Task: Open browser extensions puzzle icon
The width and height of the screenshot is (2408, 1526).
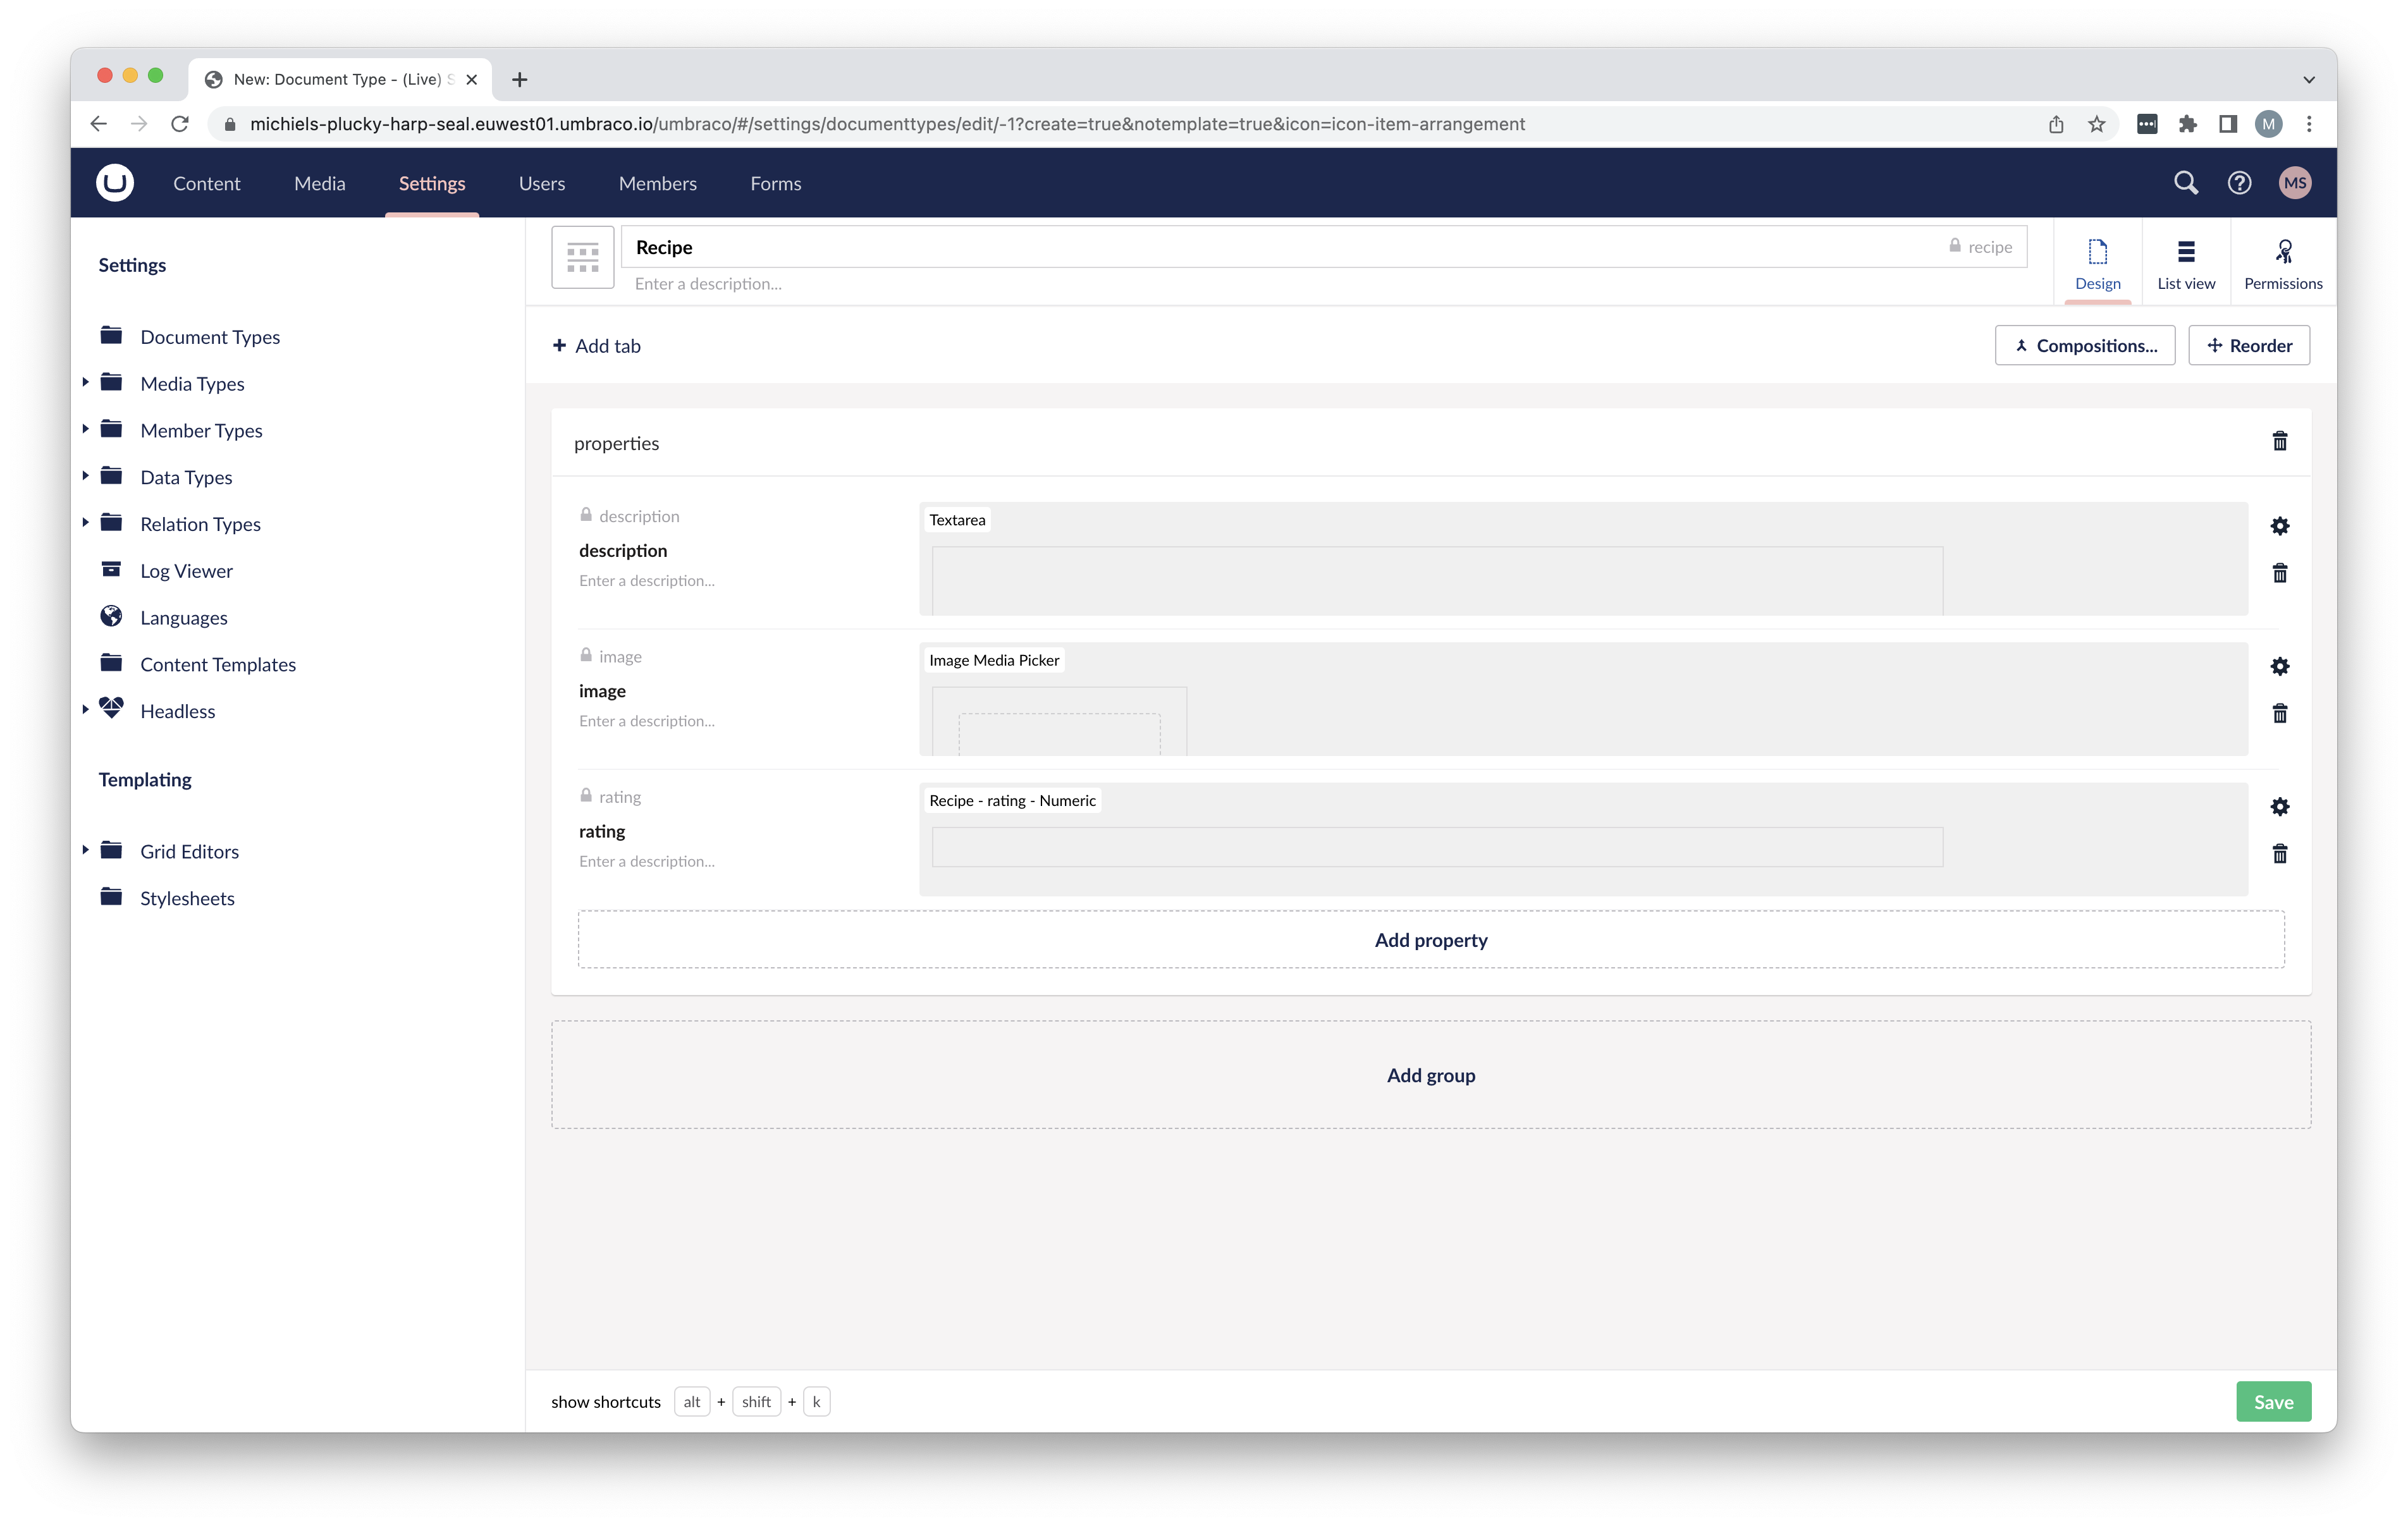Action: click(2188, 124)
